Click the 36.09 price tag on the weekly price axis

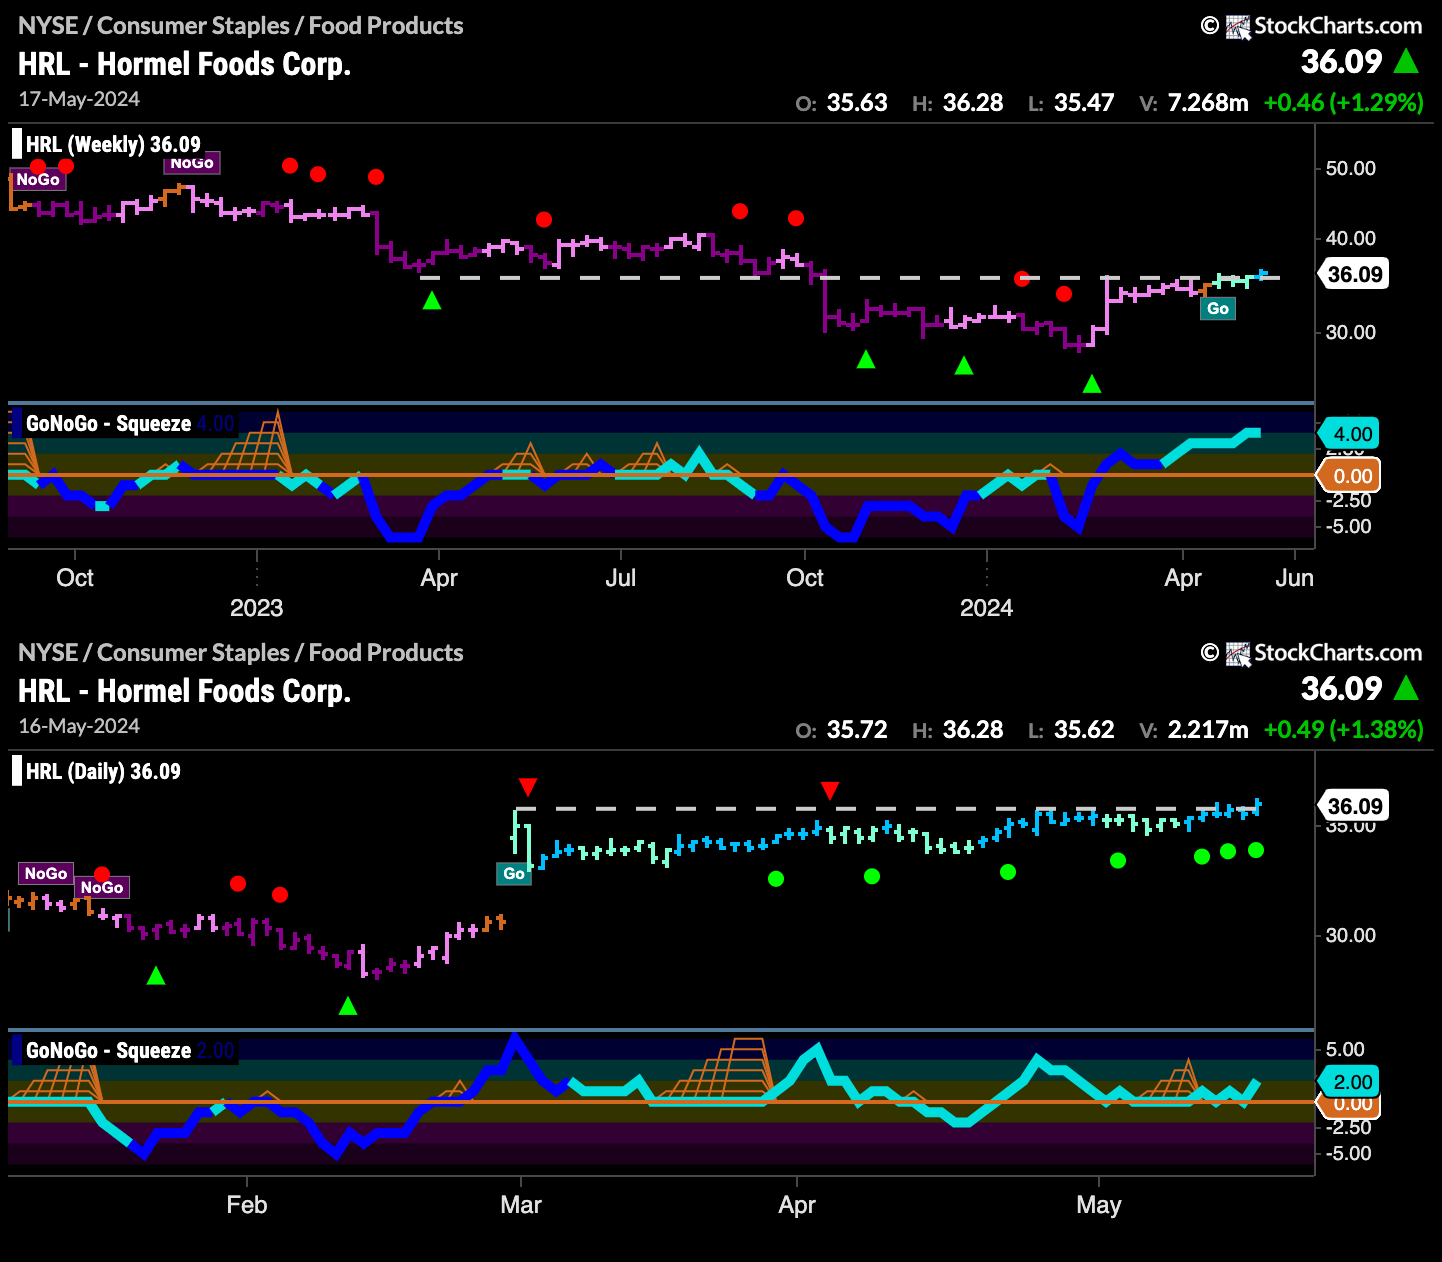coord(1355,274)
